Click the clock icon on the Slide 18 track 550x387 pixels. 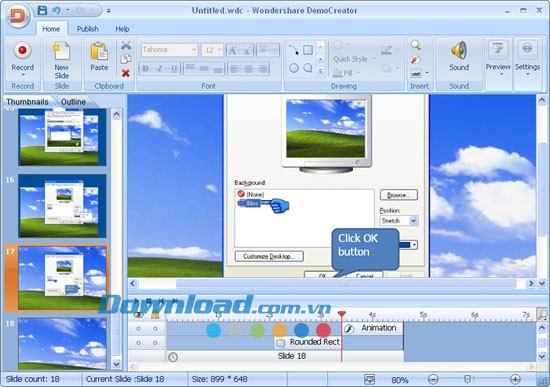tap(173, 357)
